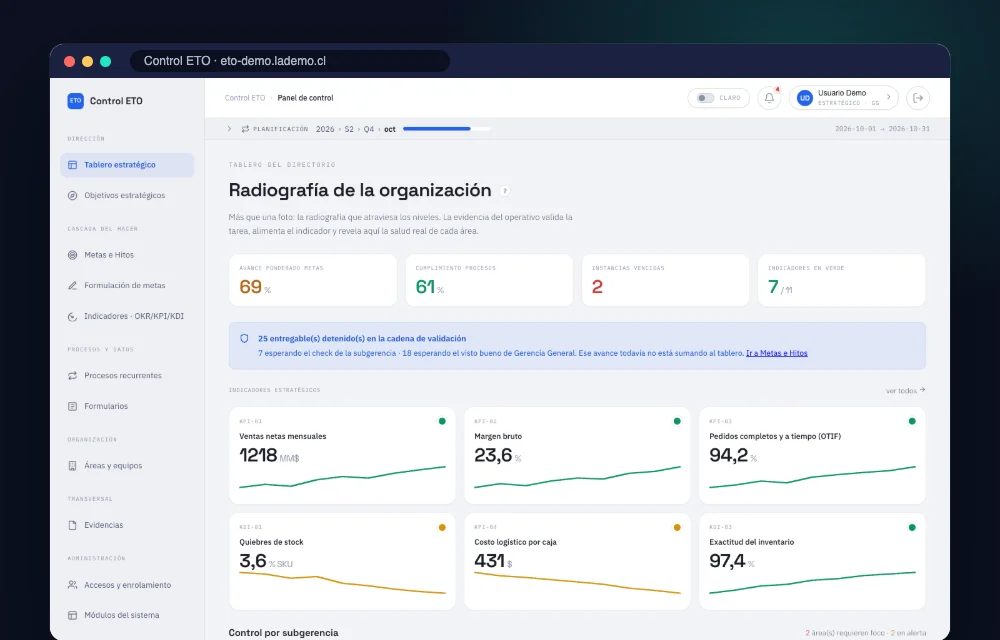Go to Metas e Hitos in the sidebar
This screenshot has height=640, width=1000.
pos(127,255)
